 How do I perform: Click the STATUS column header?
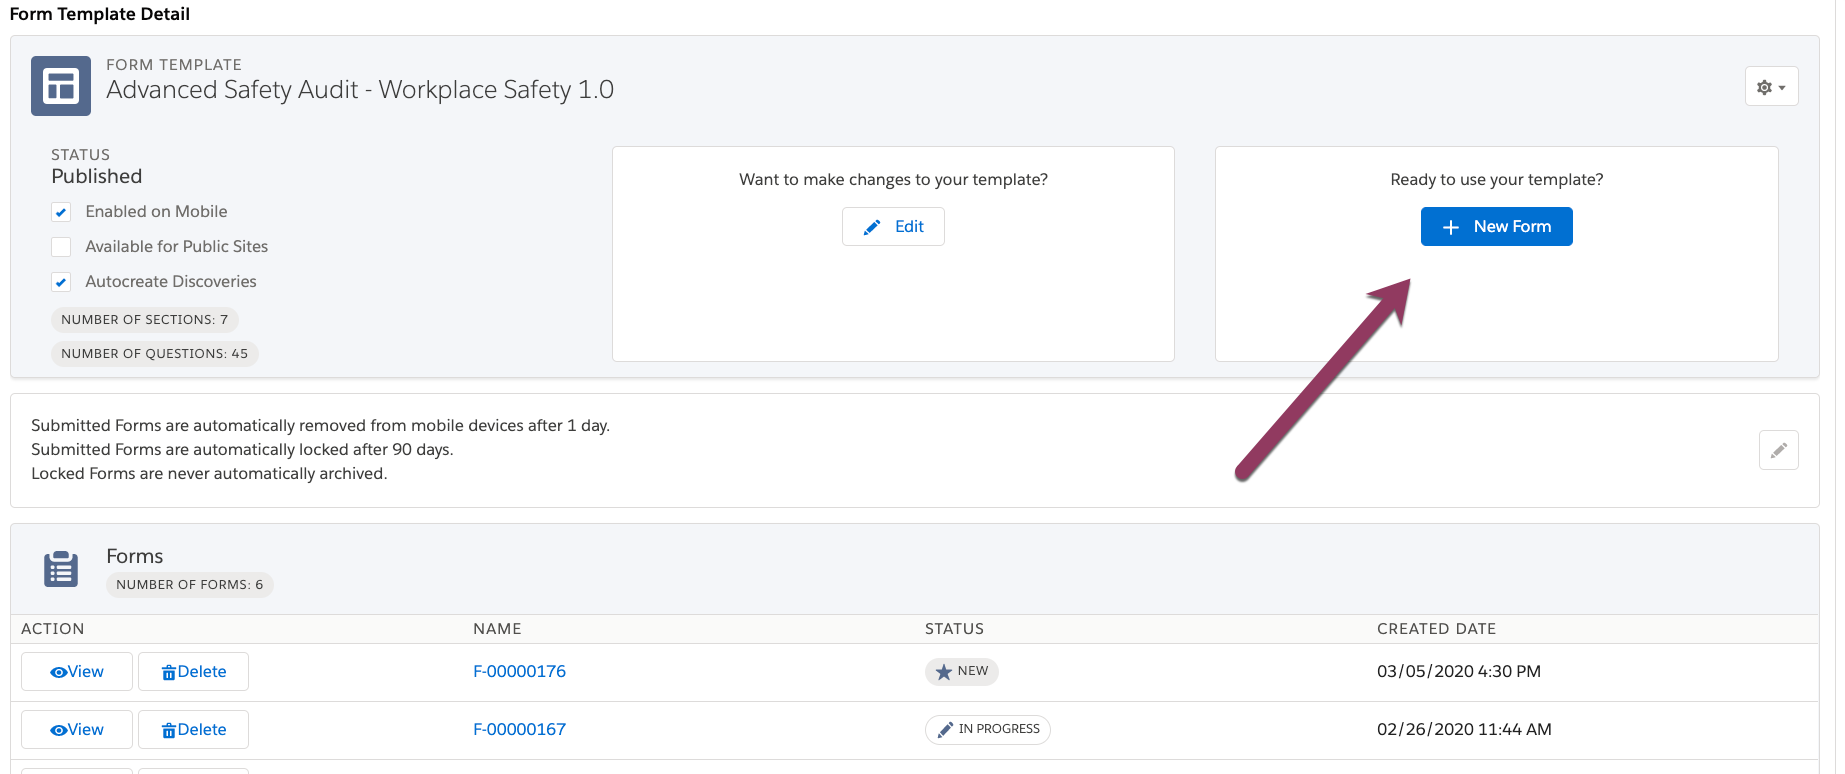coord(954,629)
